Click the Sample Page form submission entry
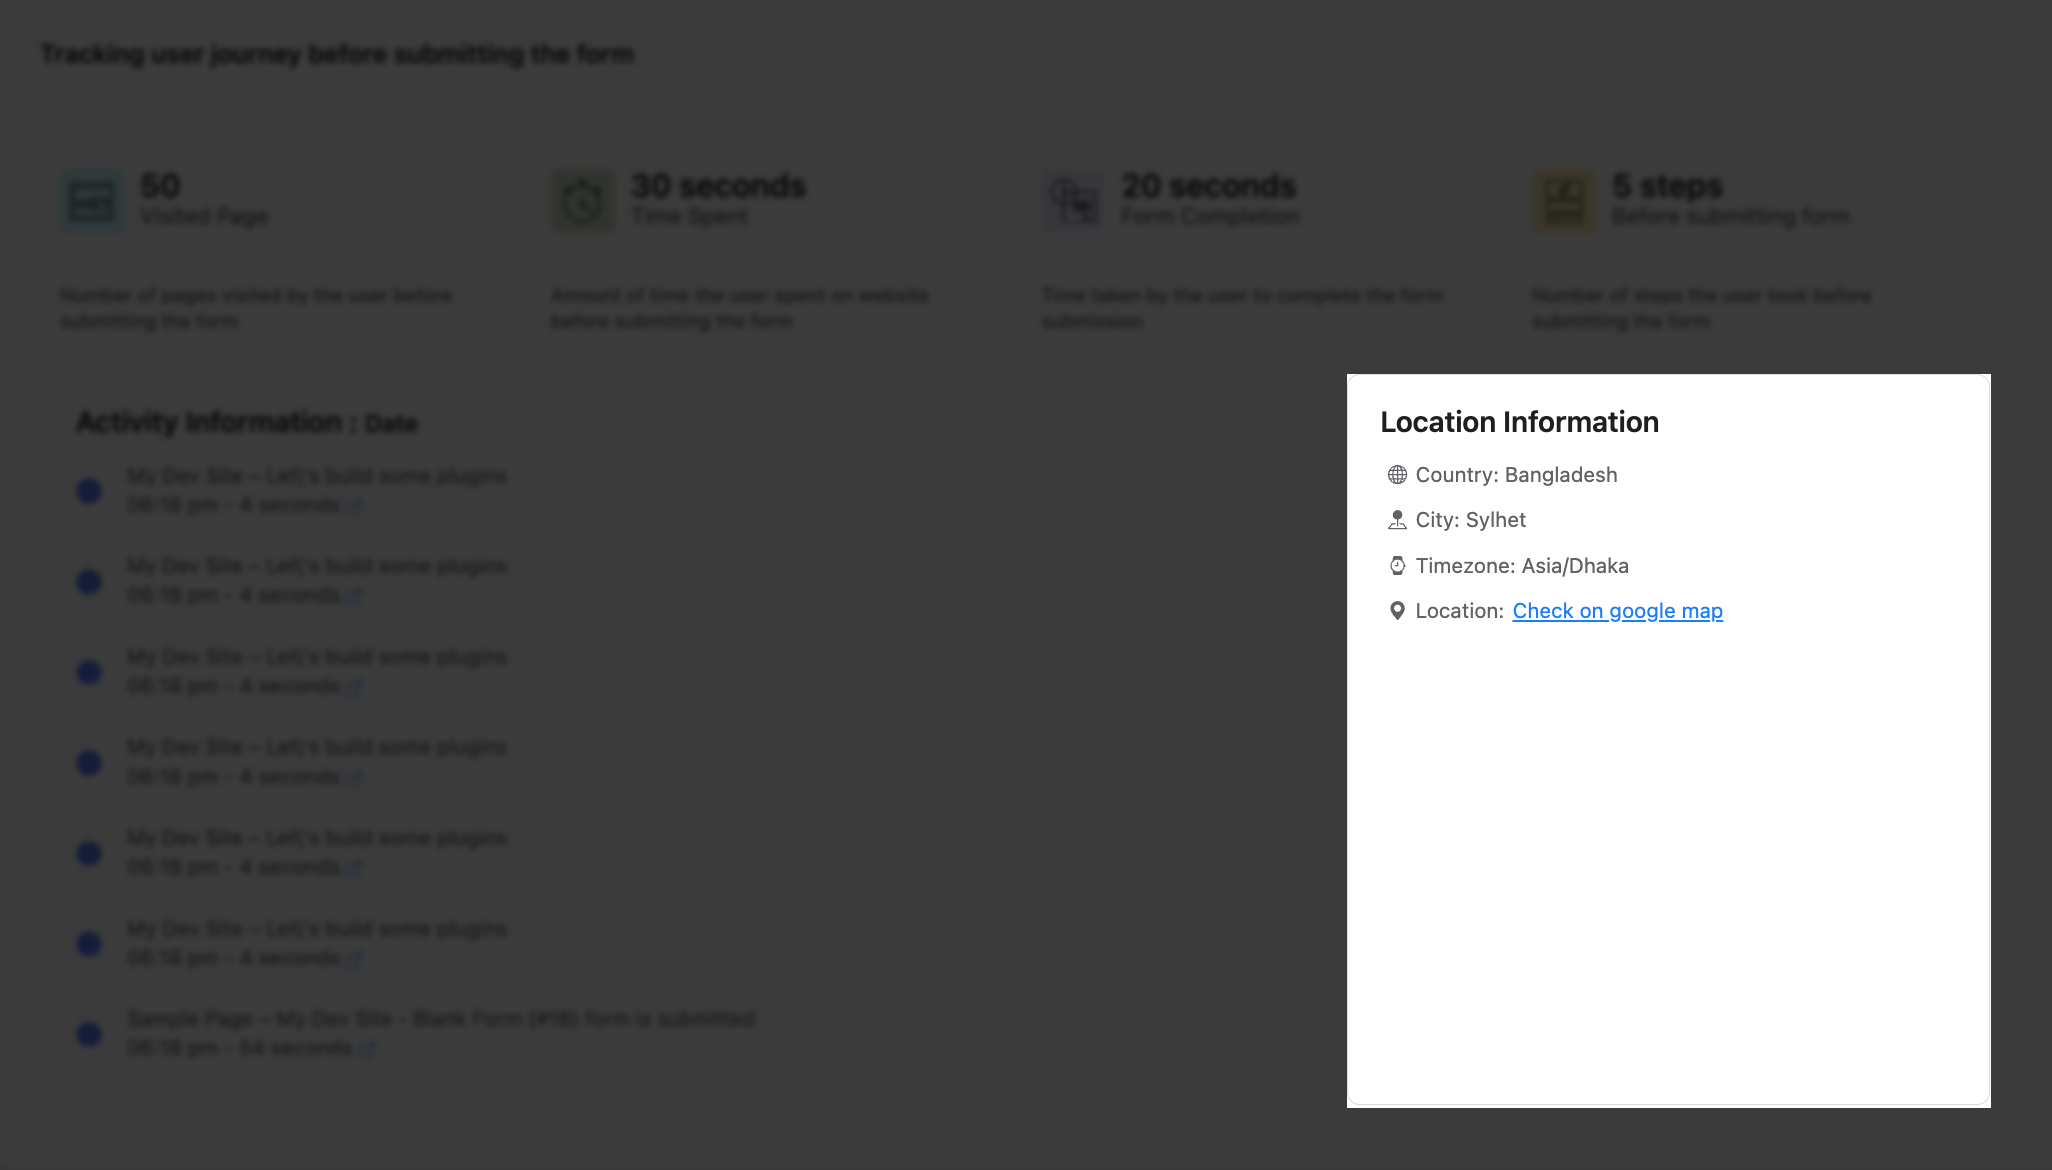Image resolution: width=2052 pixels, height=1170 pixels. [x=441, y=1019]
